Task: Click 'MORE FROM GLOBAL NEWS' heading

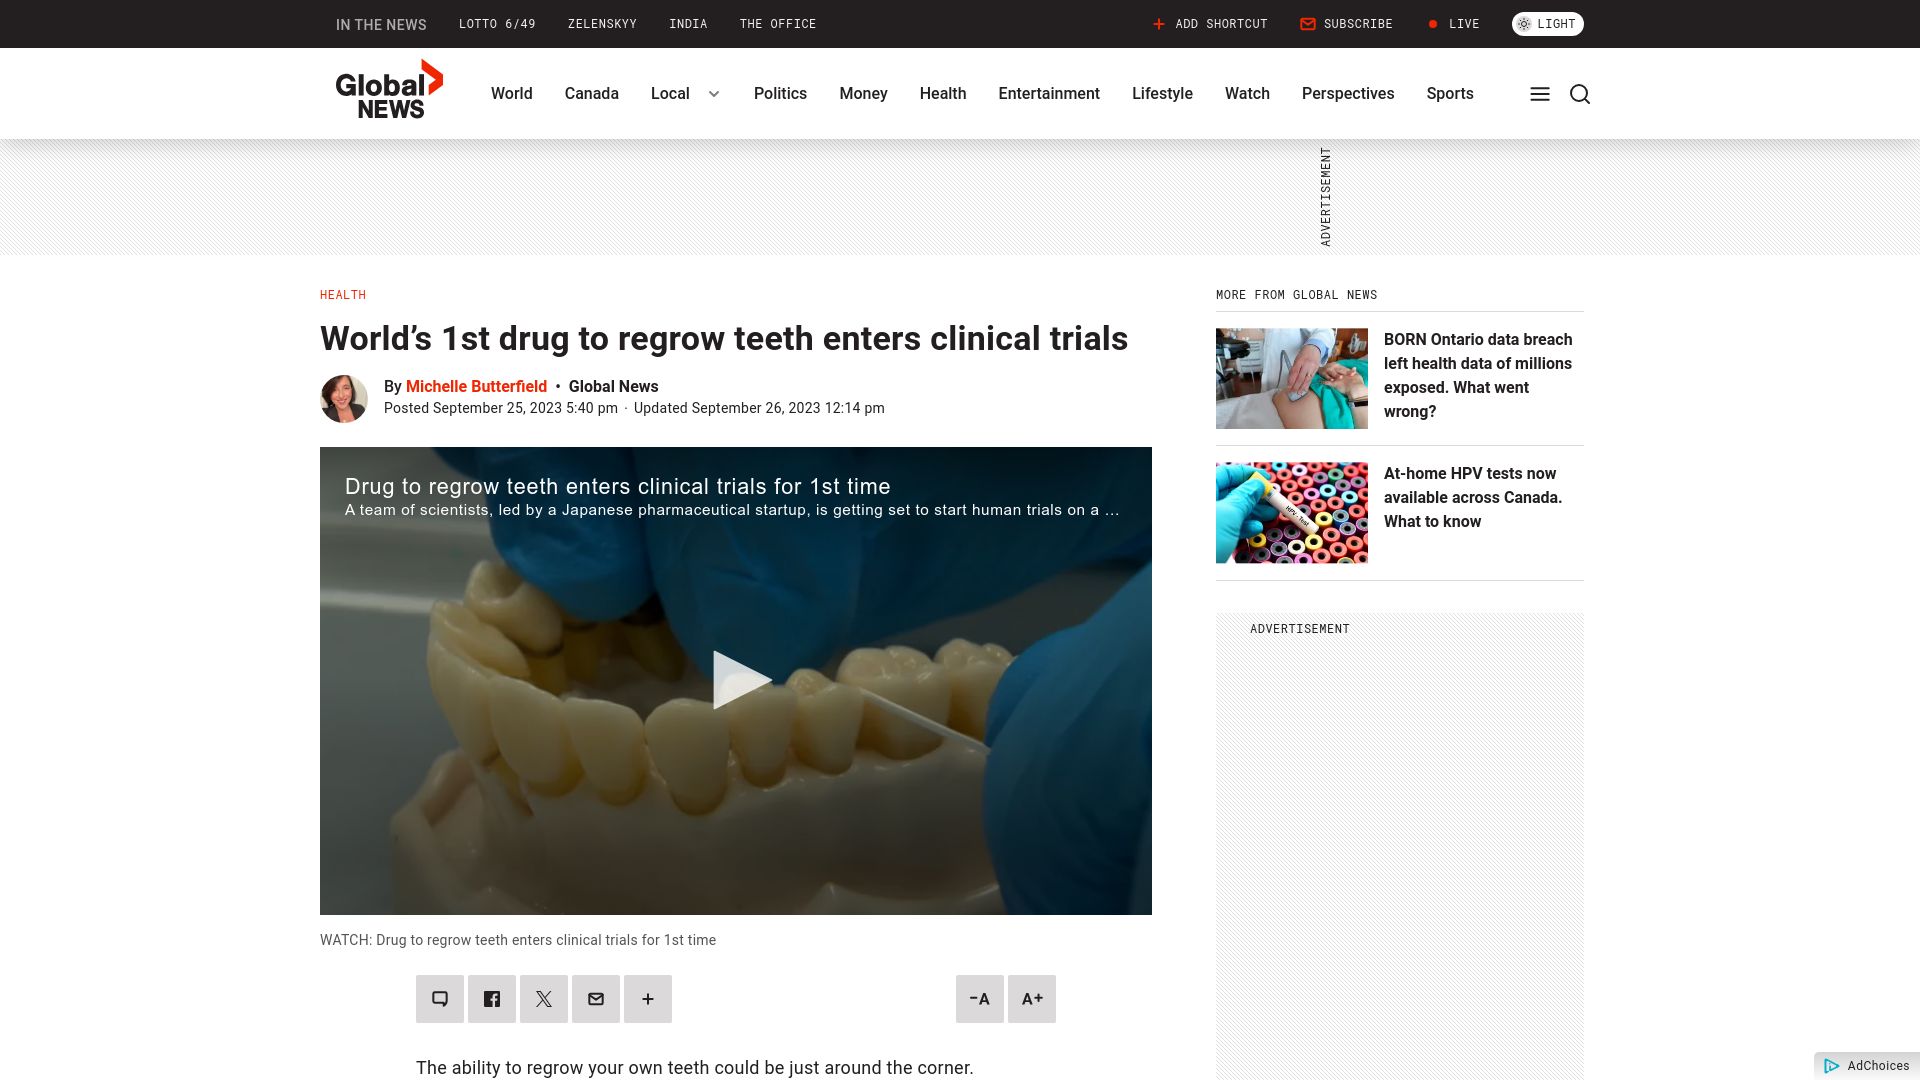Action: [x=1297, y=295]
